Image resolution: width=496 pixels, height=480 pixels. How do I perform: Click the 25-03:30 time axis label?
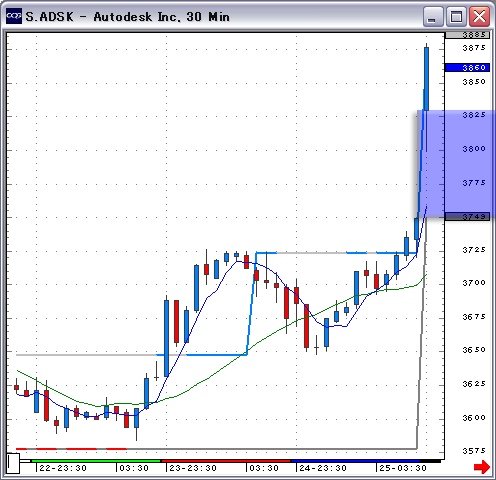coord(403,468)
